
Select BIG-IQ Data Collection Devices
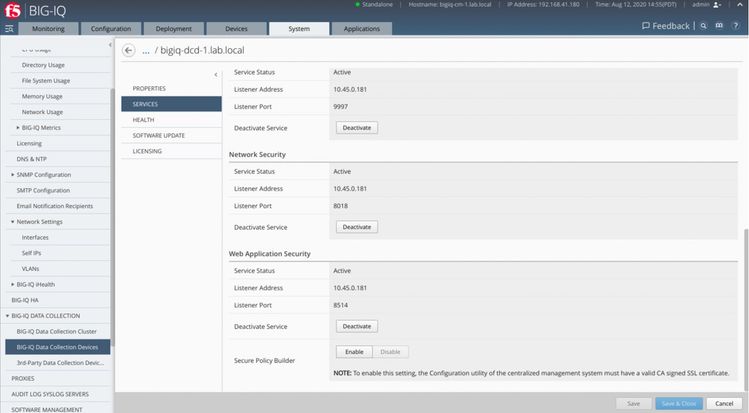point(58,347)
